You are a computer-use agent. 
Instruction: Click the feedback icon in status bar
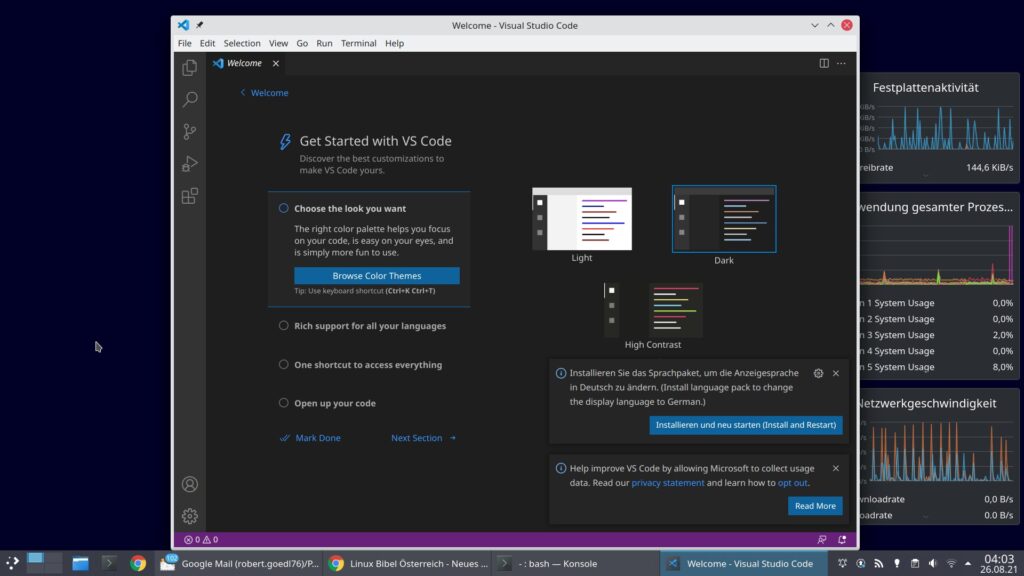point(822,539)
